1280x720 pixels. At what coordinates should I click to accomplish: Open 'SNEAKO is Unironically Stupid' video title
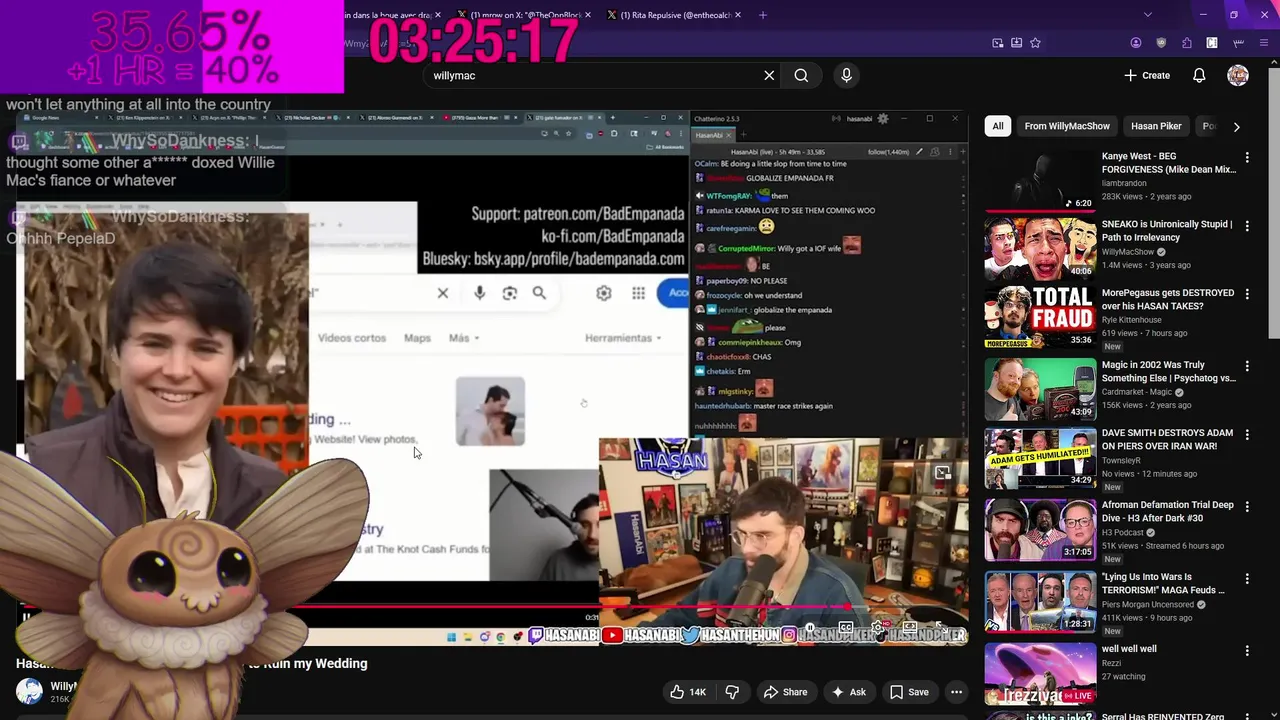[1167, 231]
